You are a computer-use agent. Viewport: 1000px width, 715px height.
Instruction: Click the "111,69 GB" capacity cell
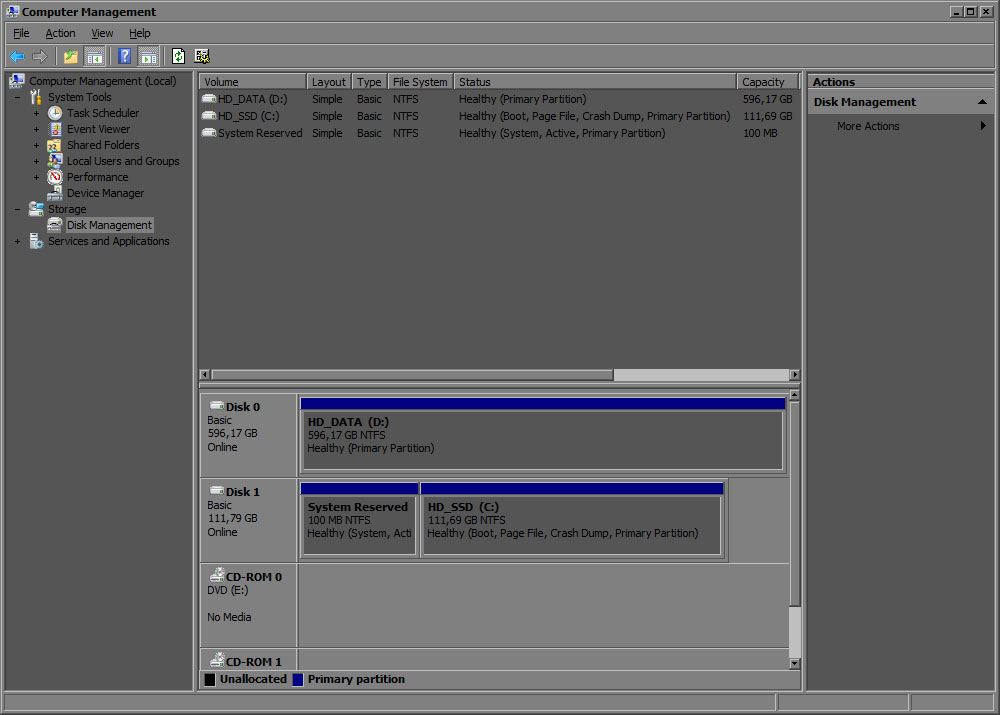(767, 116)
